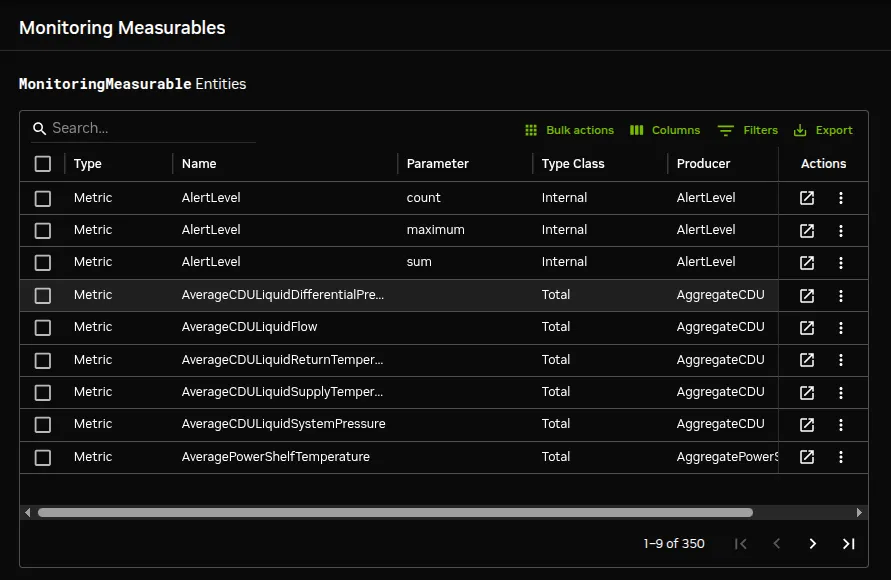Click the AverageCDULiquidDifferentialPre... name cell
This screenshot has width=891, height=580.
tap(282, 295)
